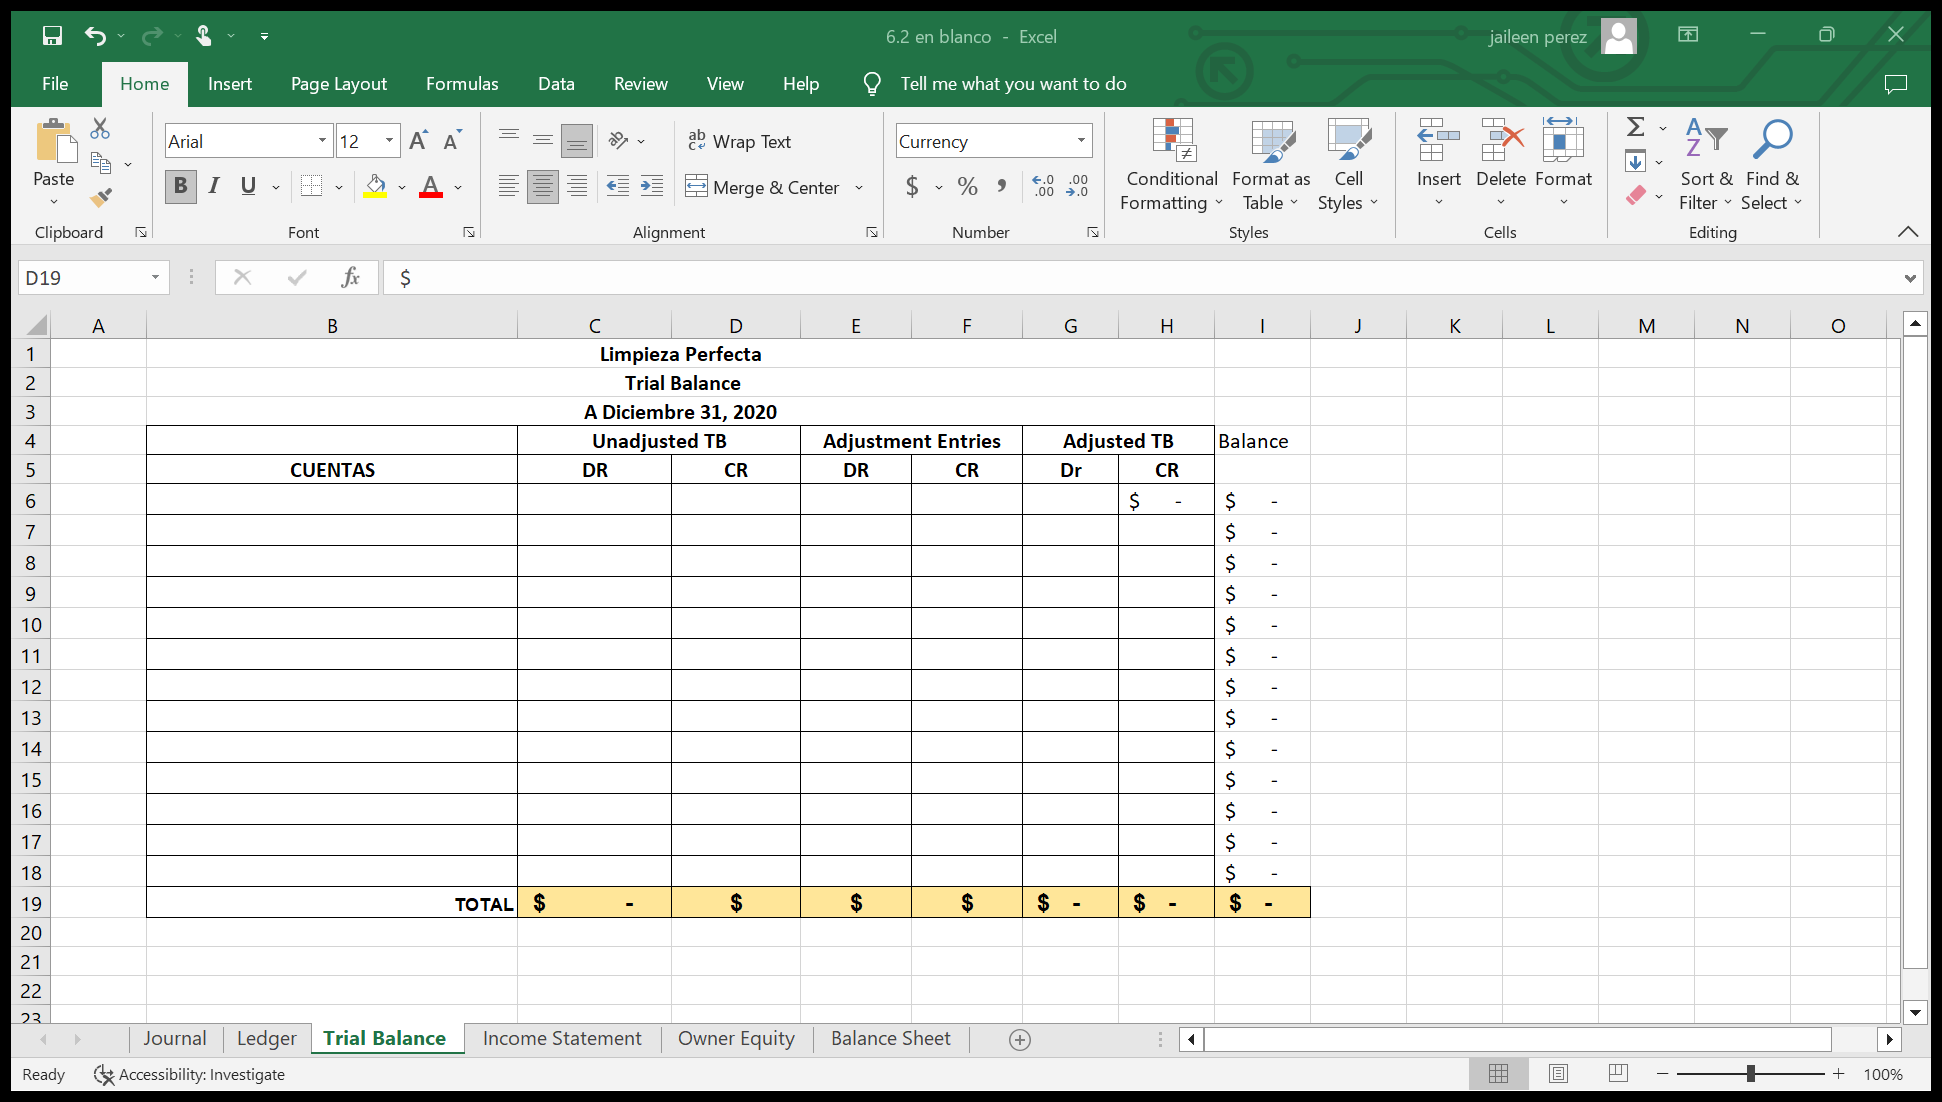Switch to Page Break Preview view
Screen dimensions: 1942x1102
click(x=1618, y=1074)
